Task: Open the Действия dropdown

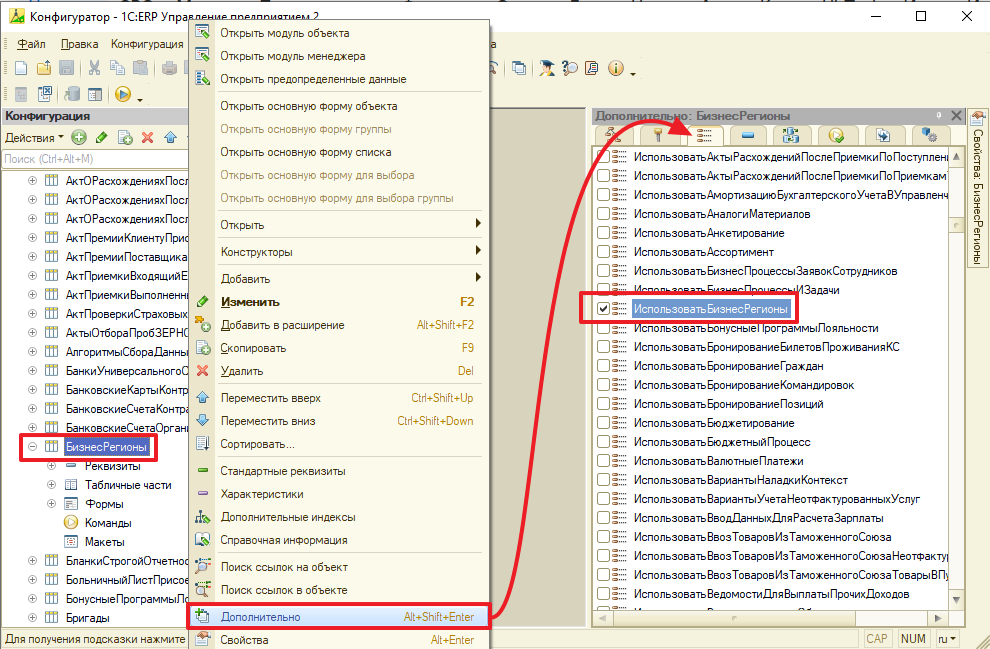Action: tap(35, 137)
